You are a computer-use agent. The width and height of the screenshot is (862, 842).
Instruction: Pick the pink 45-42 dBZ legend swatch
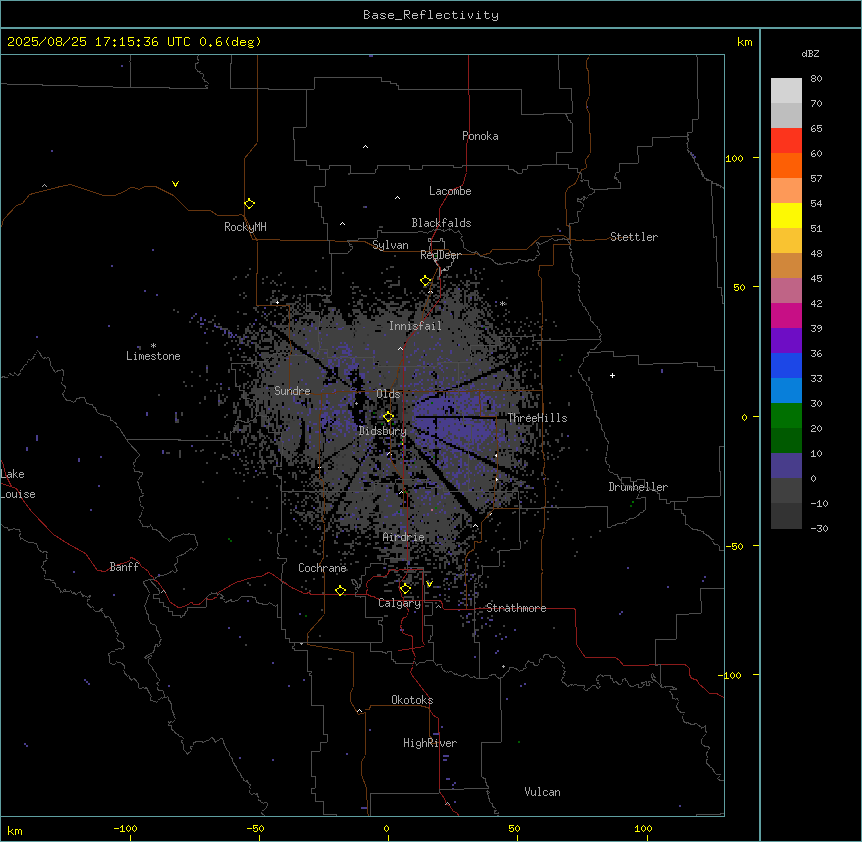click(786, 290)
